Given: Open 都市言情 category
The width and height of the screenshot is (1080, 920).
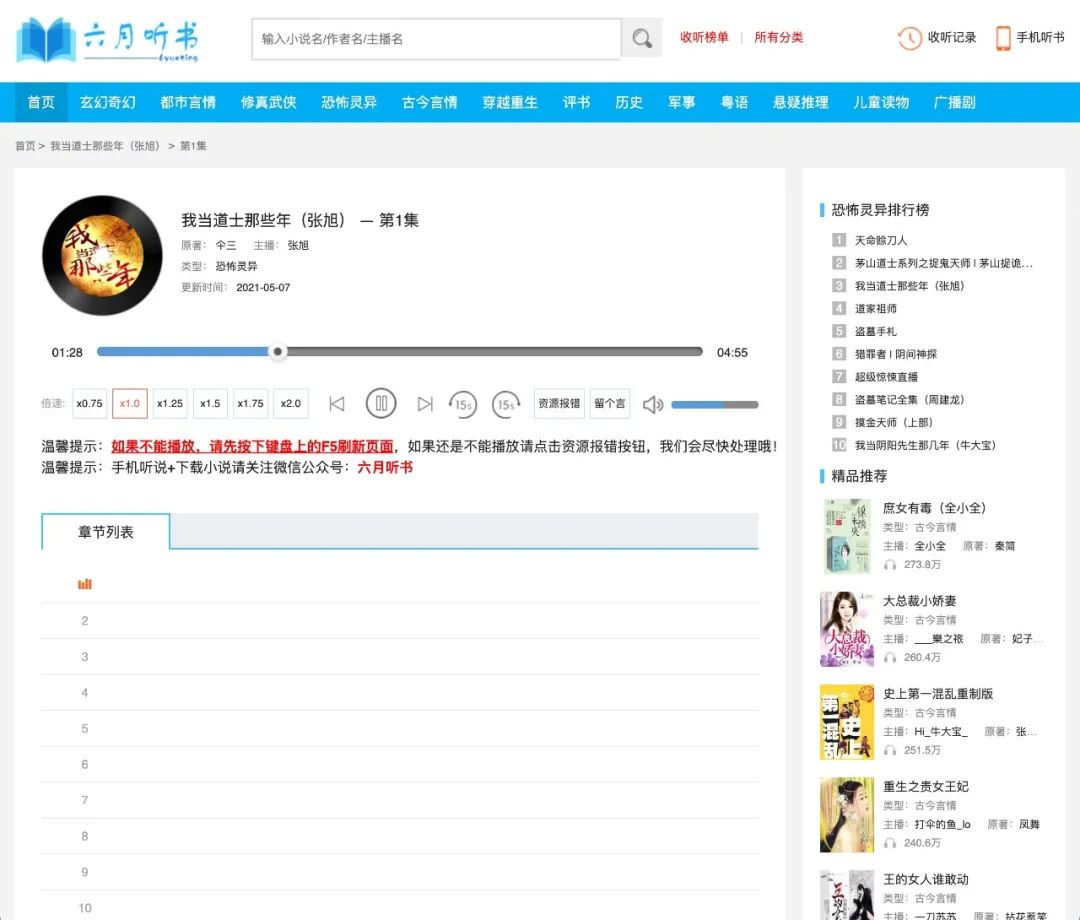Looking at the screenshot, I should coord(188,103).
